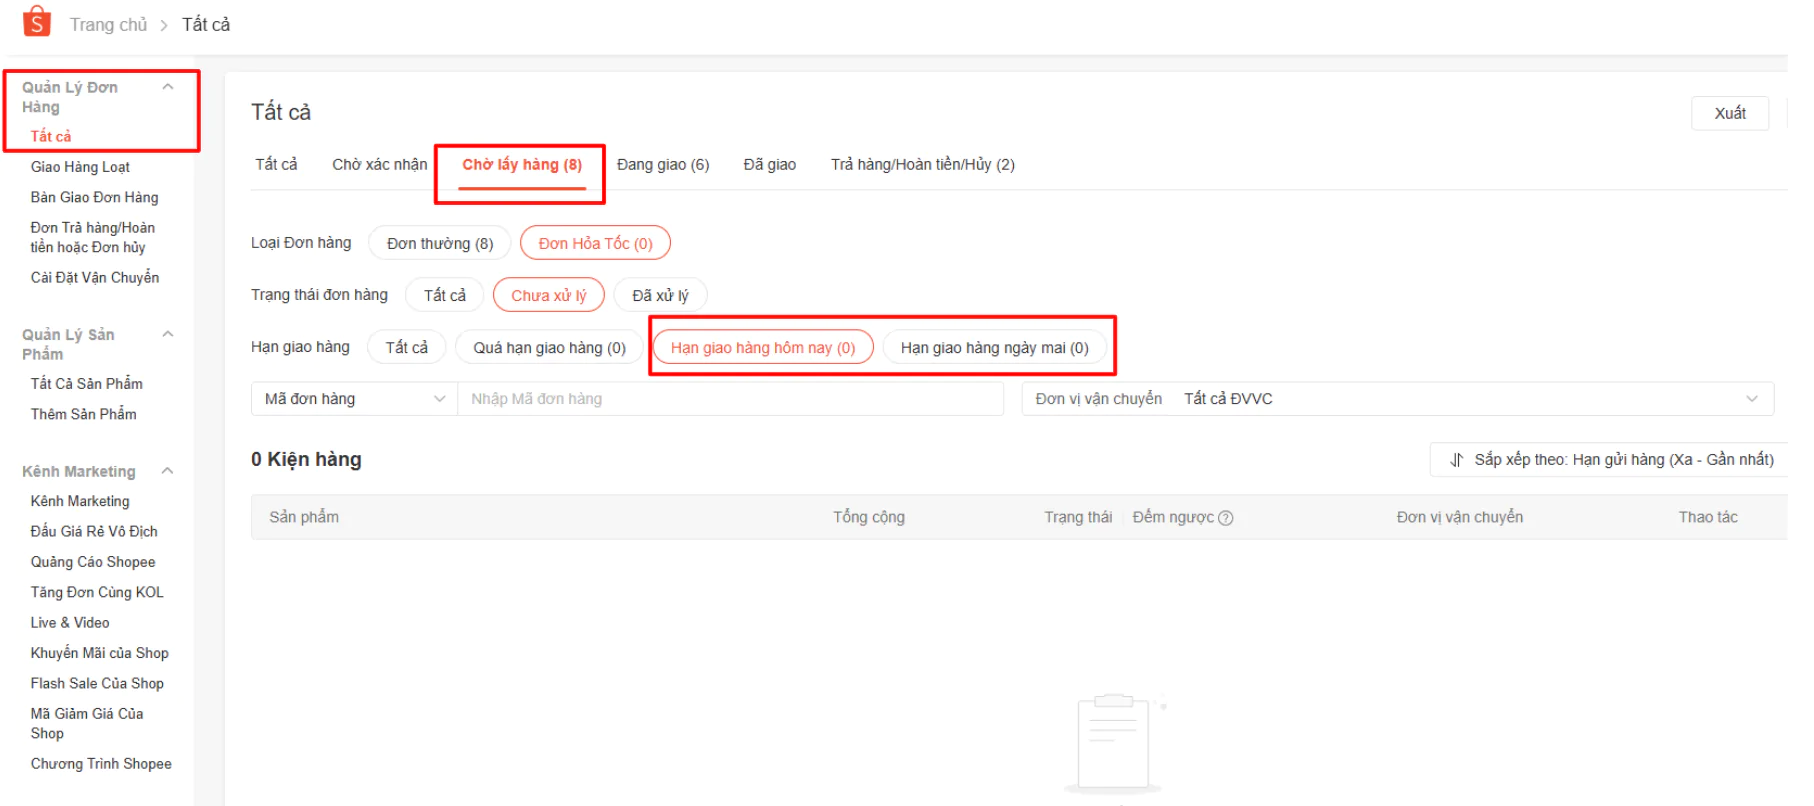Collapse the Kênh Marketing sidebar section

[168, 471]
